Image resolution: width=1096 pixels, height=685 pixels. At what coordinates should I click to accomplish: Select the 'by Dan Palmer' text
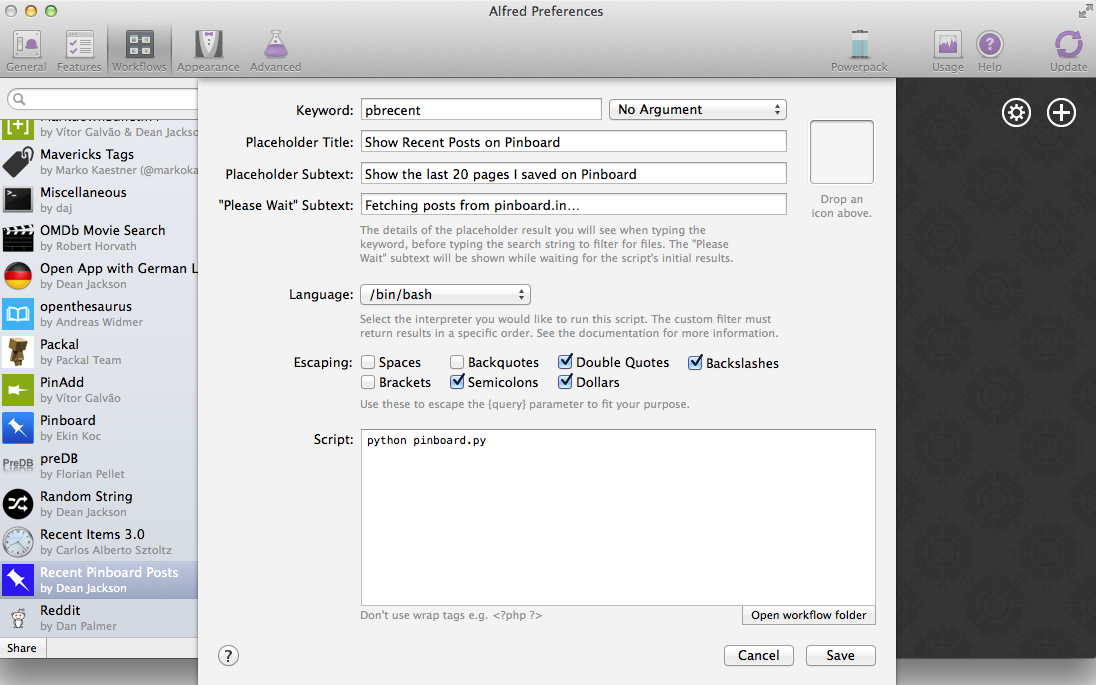78,626
